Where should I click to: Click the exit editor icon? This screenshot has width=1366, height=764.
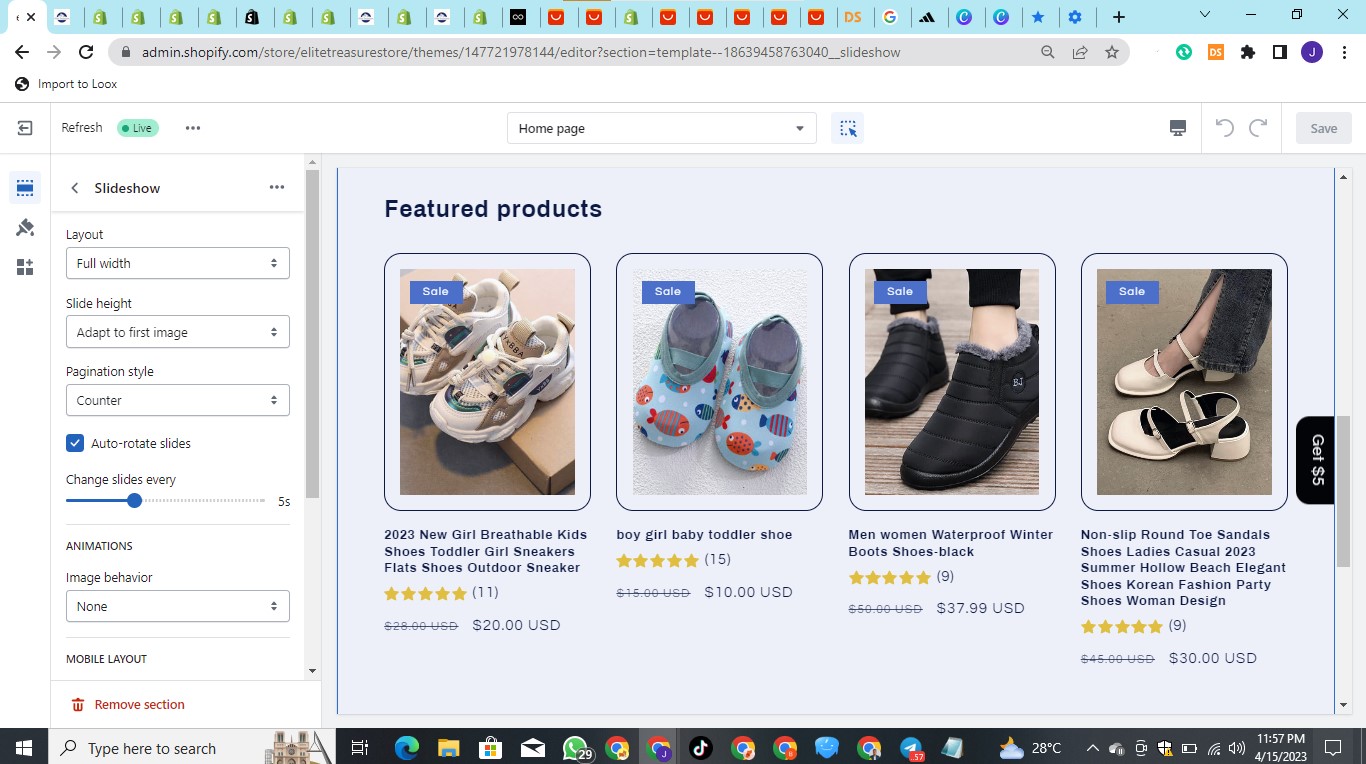tap(25, 128)
